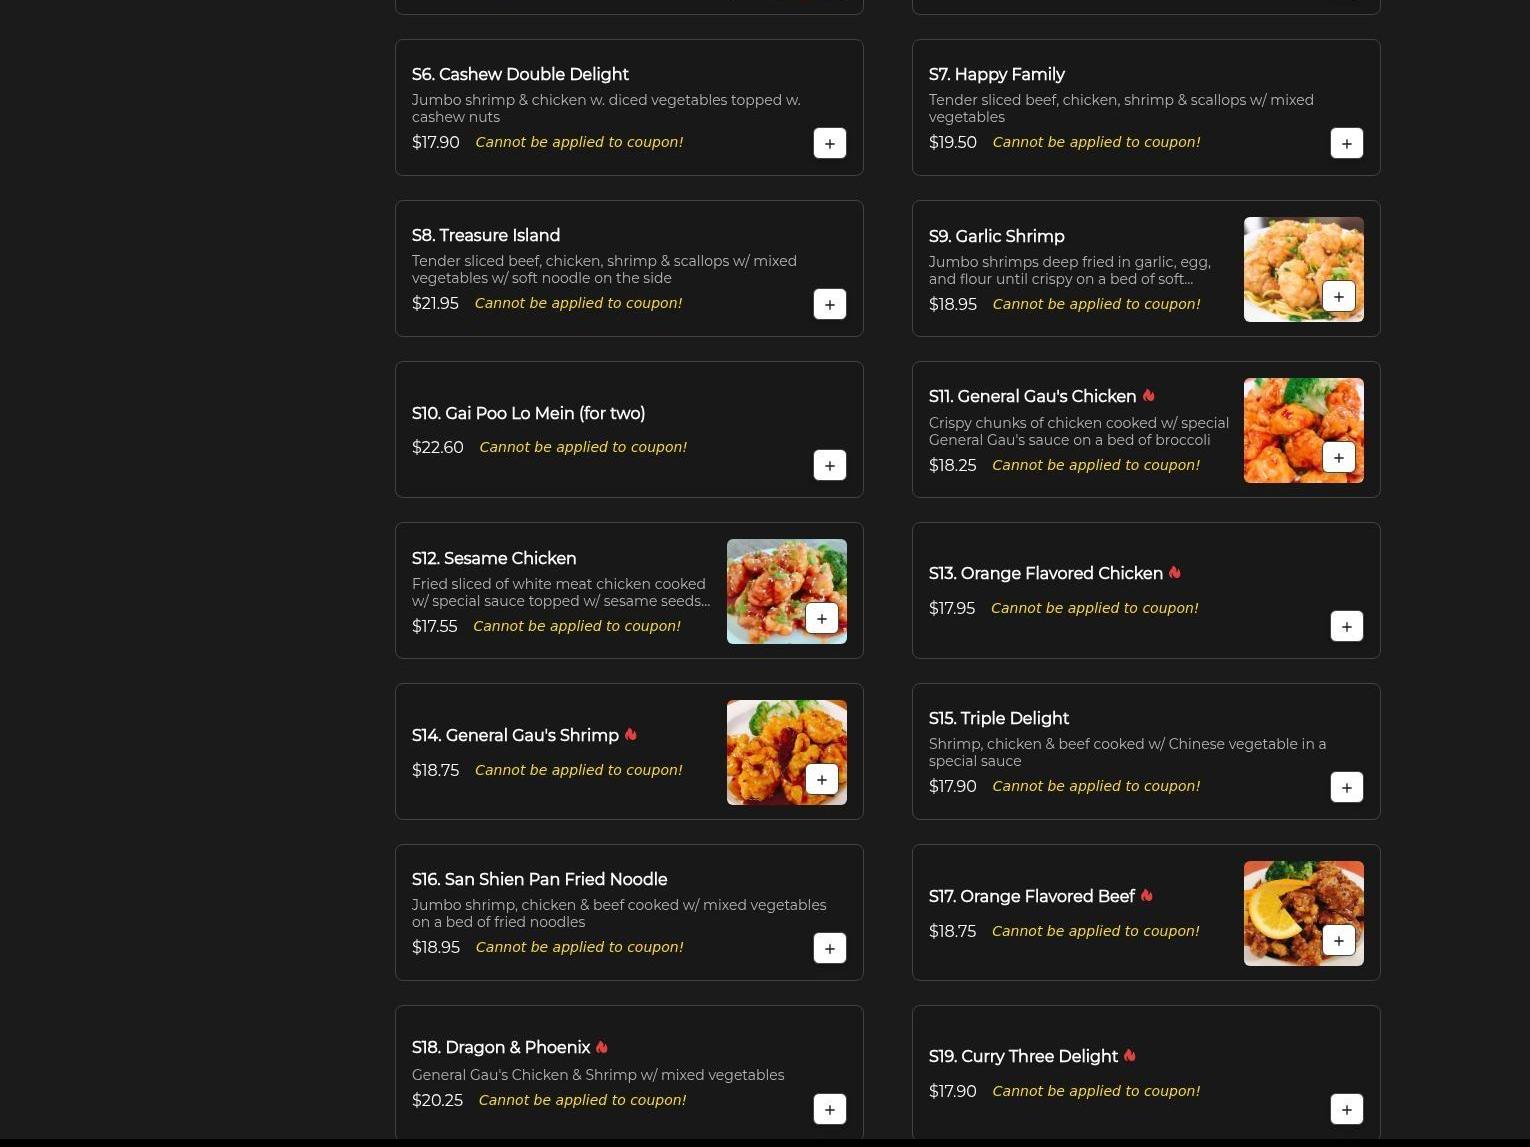The width and height of the screenshot is (1530, 1147).
Task: Select the S14. General Gau's Shrimp title
Action: click(x=515, y=735)
